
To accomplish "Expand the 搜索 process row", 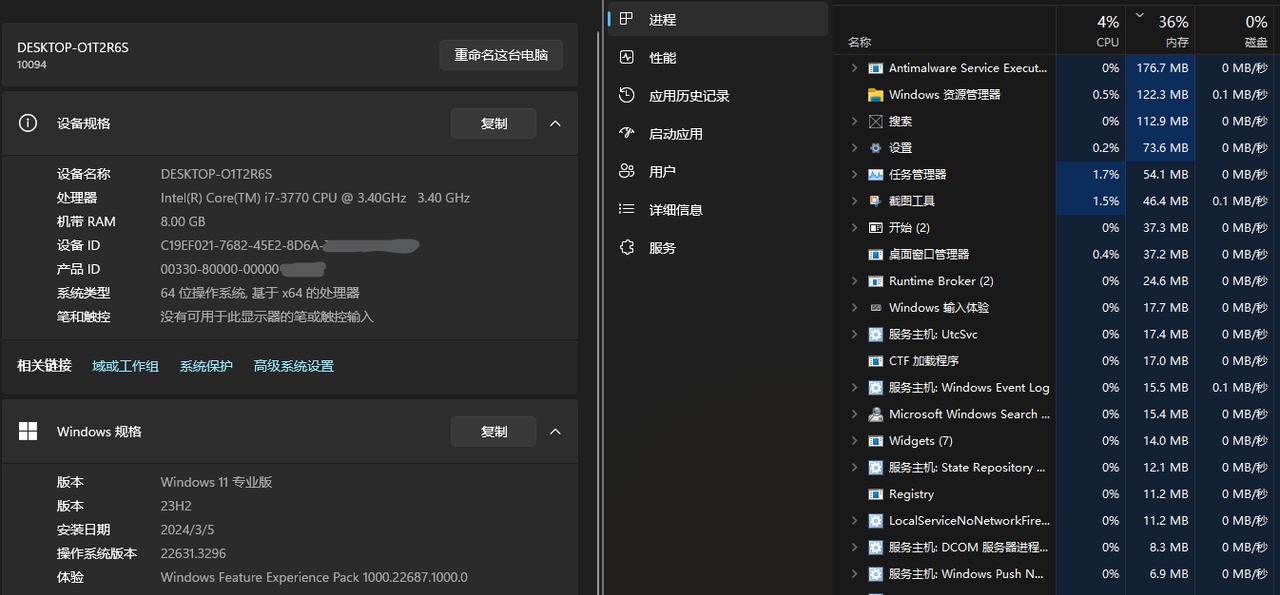I will (854, 121).
